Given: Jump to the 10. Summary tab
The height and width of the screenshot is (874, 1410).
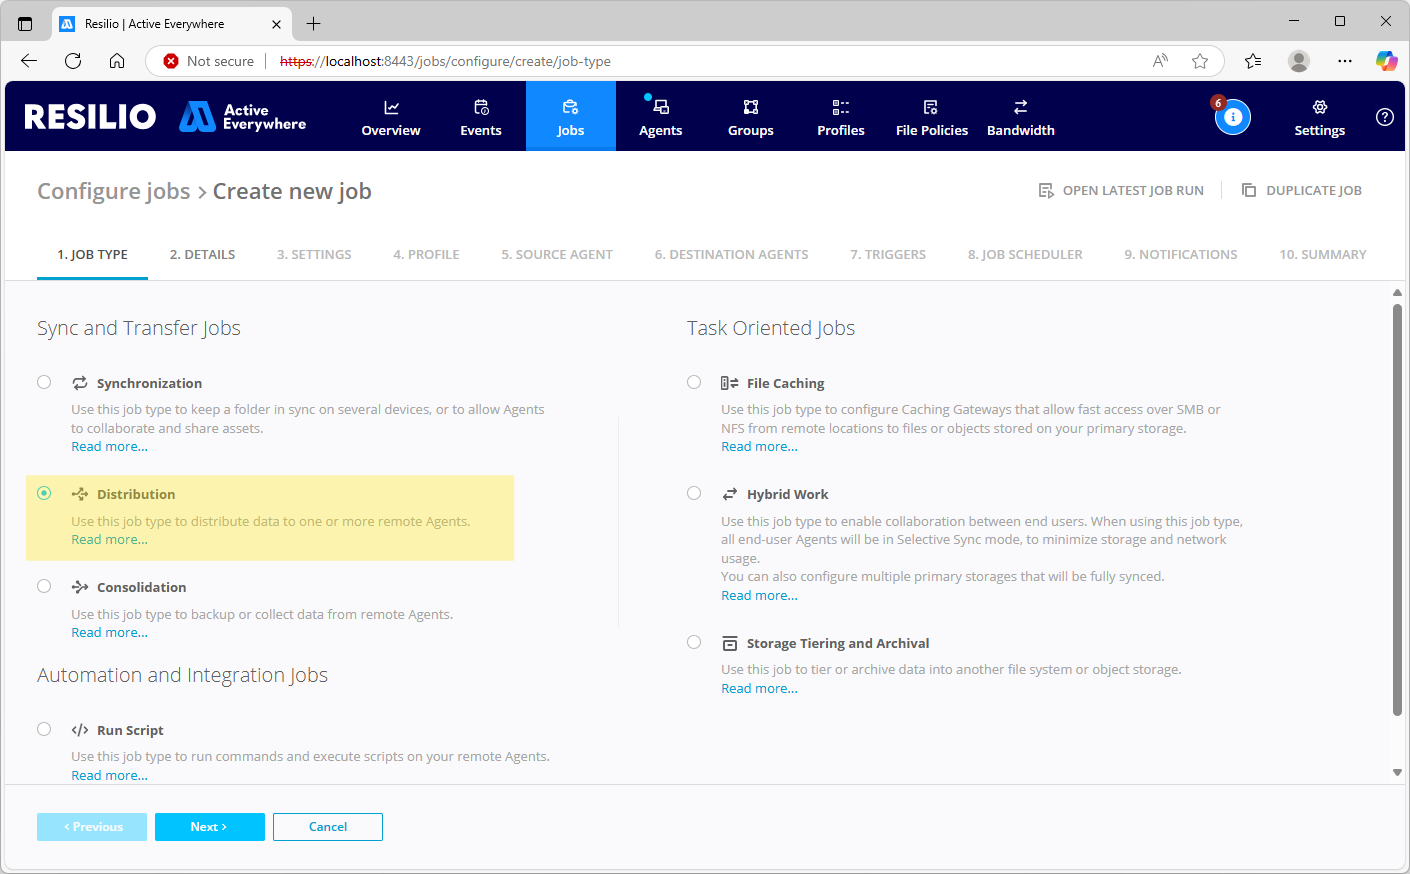Looking at the screenshot, I should [x=1322, y=255].
